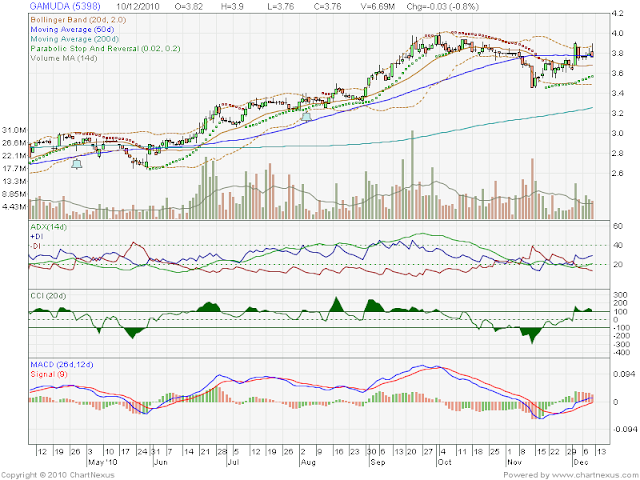This screenshot has width=640, height=480.
Task: Click the CCI (20d) indicator label
Action: (x=48, y=296)
